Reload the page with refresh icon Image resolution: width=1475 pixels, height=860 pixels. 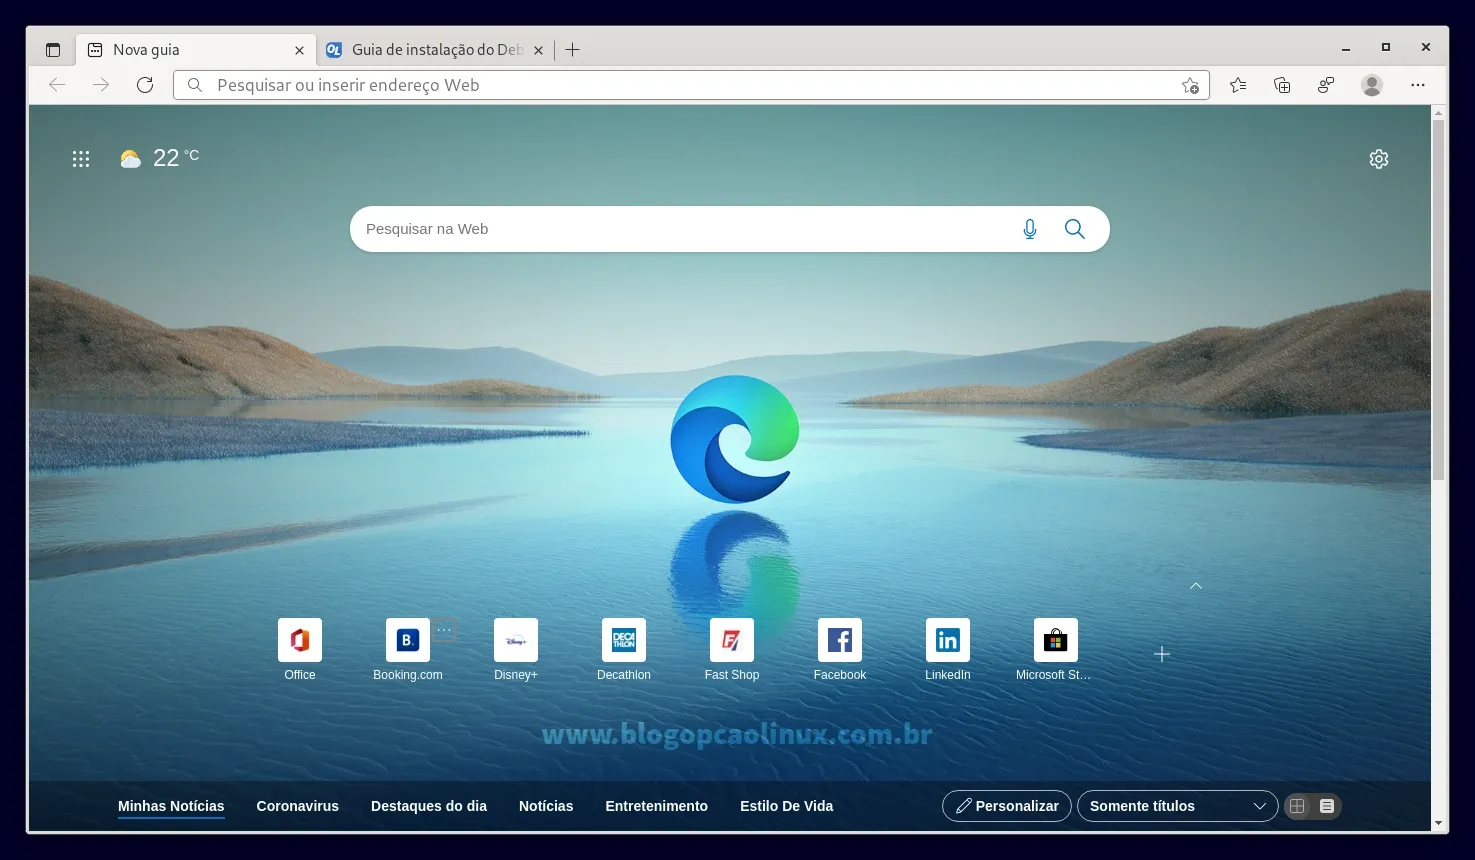pyautogui.click(x=145, y=85)
